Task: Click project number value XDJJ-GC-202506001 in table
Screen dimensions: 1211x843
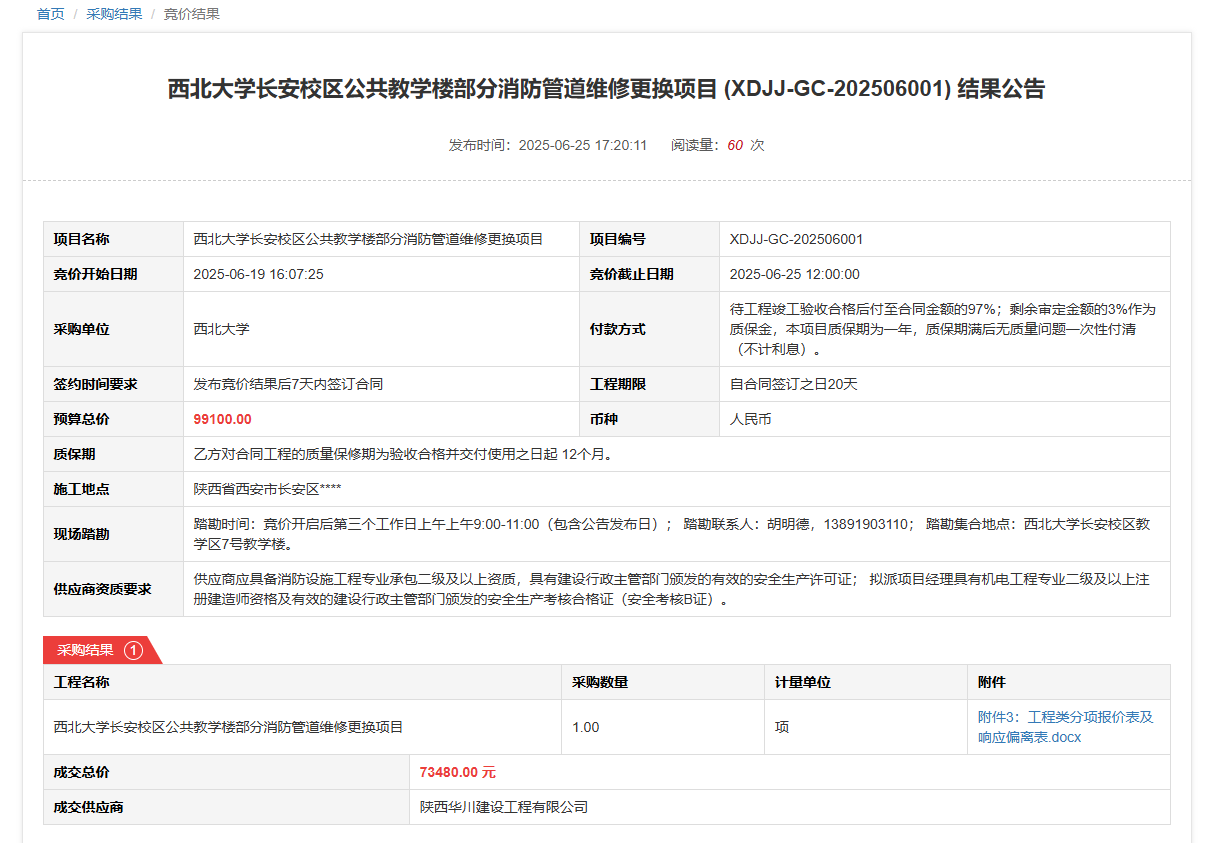Action: pyautogui.click(x=796, y=239)
